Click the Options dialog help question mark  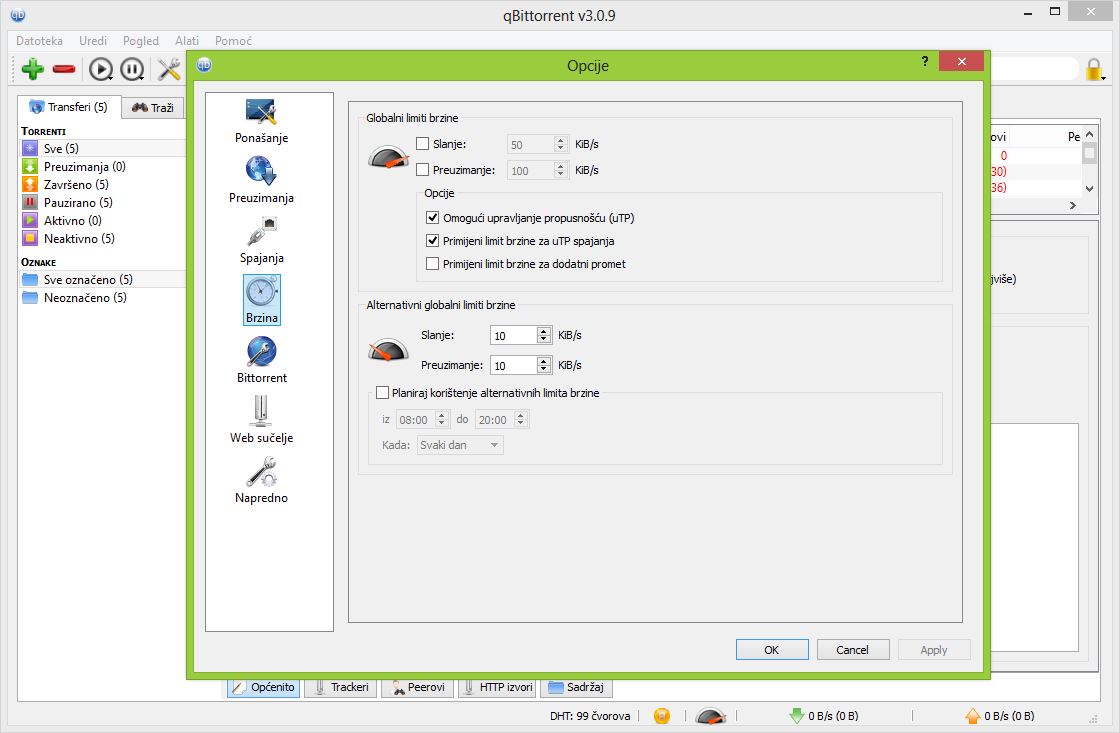[924, 61]
